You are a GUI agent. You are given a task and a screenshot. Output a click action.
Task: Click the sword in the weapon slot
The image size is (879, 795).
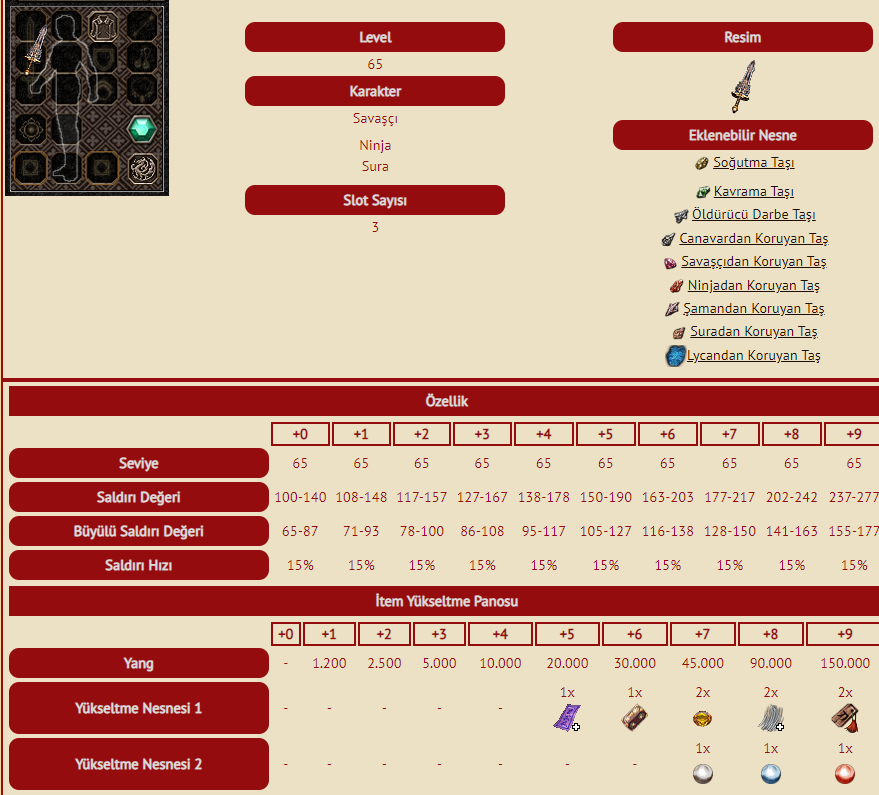pos(35,50)
